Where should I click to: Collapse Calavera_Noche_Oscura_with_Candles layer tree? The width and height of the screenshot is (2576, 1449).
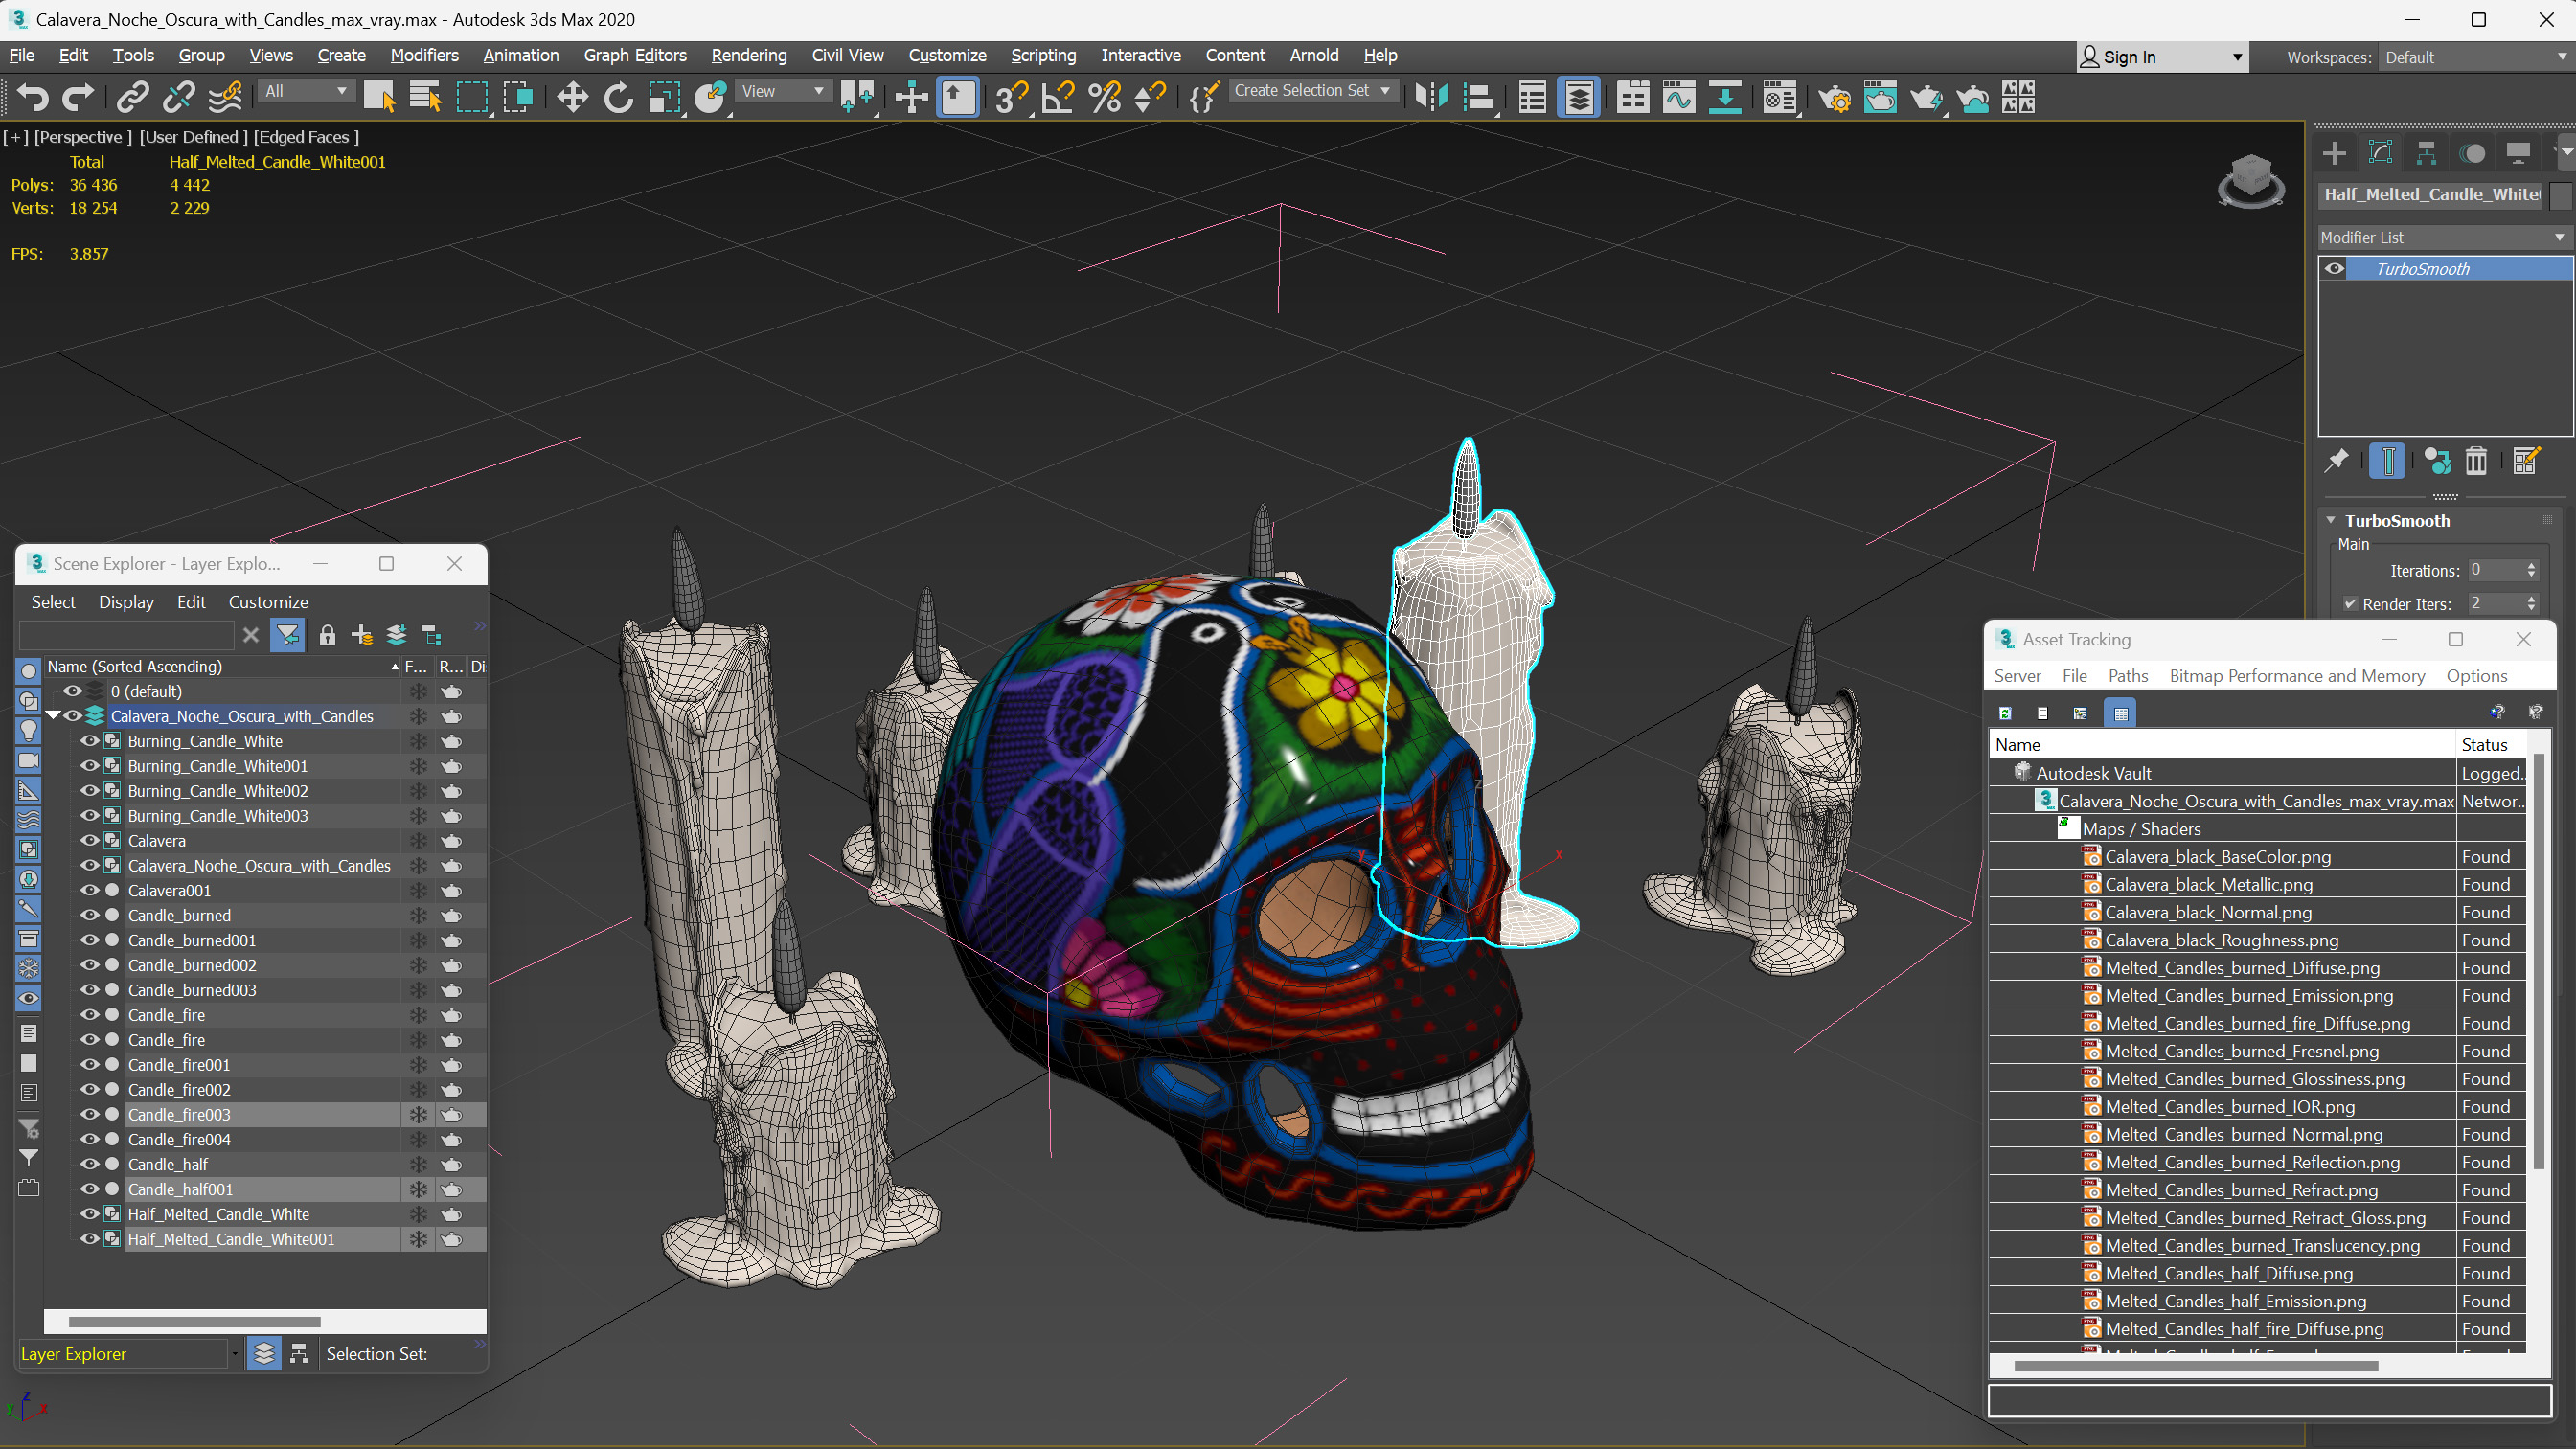tap(53, 716)
